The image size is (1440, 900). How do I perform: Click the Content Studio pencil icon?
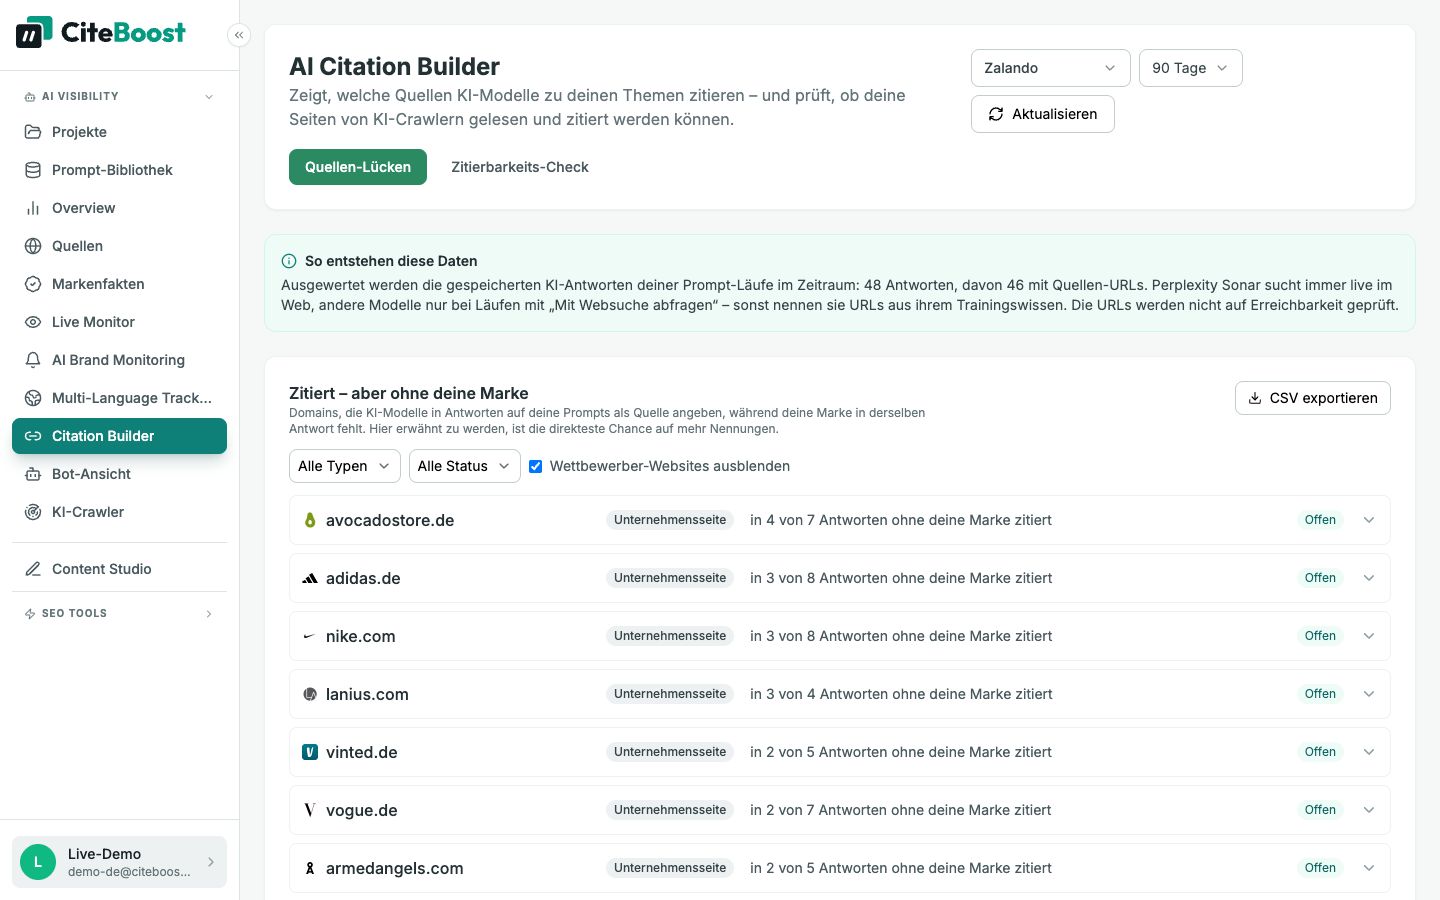pos(33,569)
